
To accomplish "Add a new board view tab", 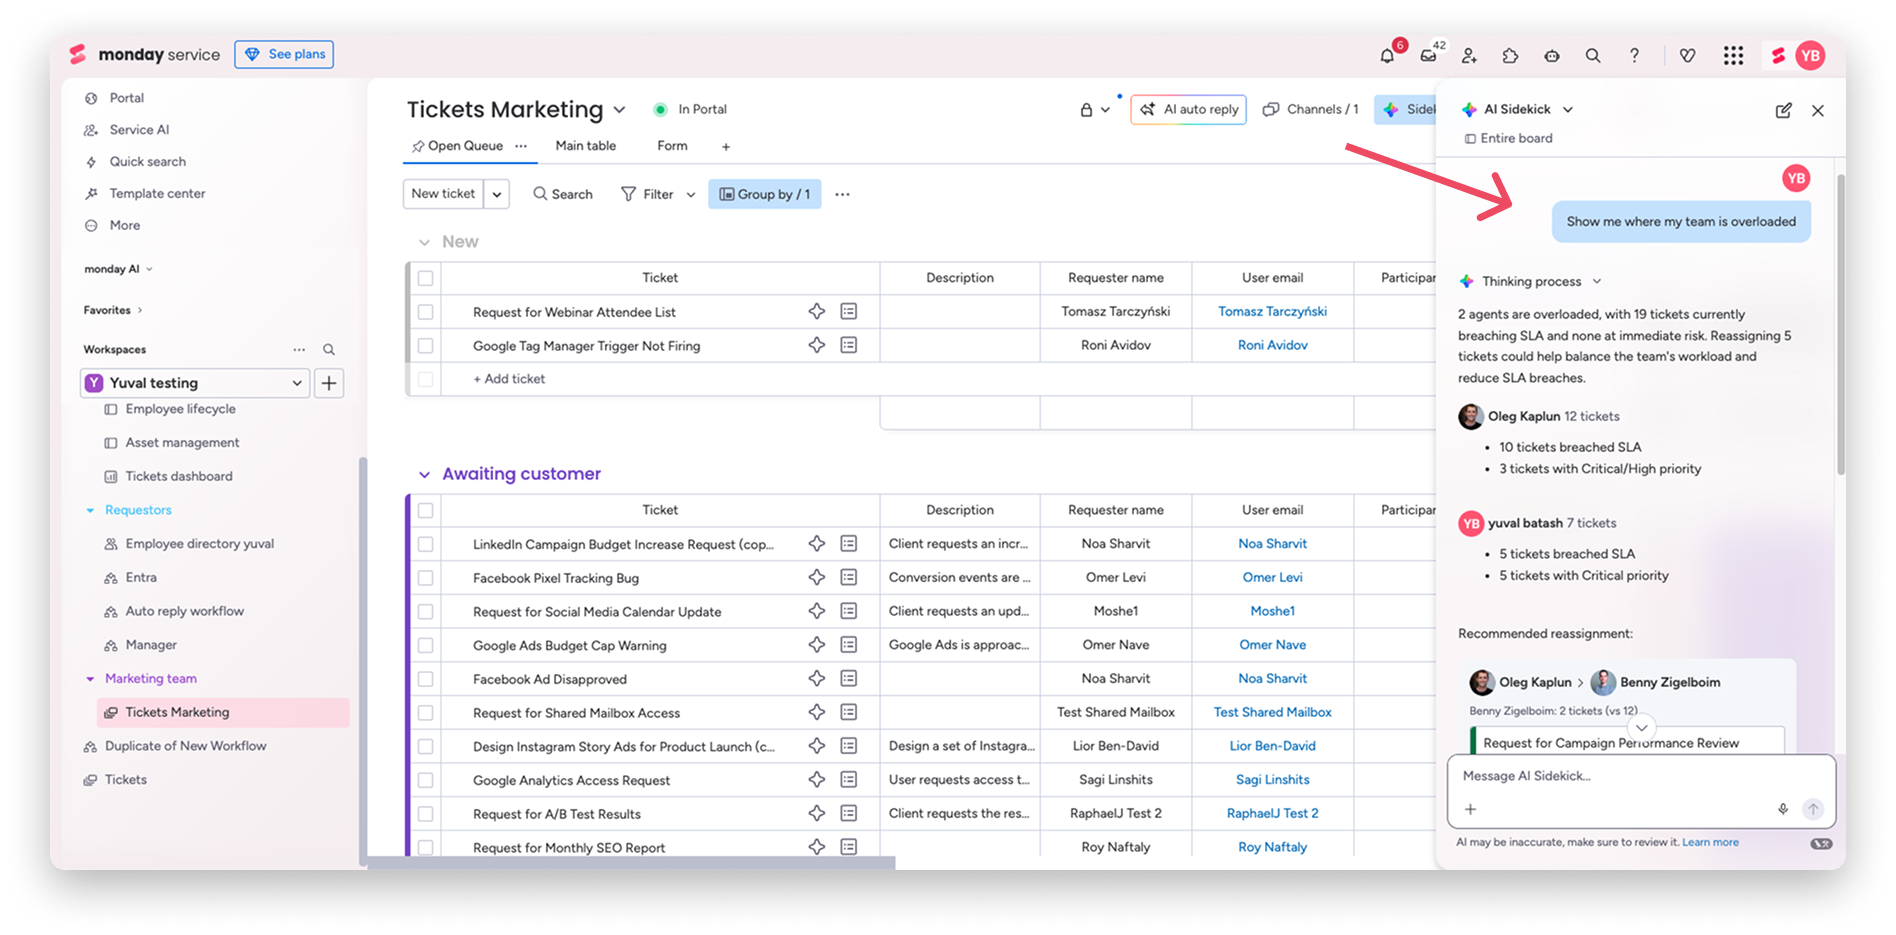I will pos(726,147).
